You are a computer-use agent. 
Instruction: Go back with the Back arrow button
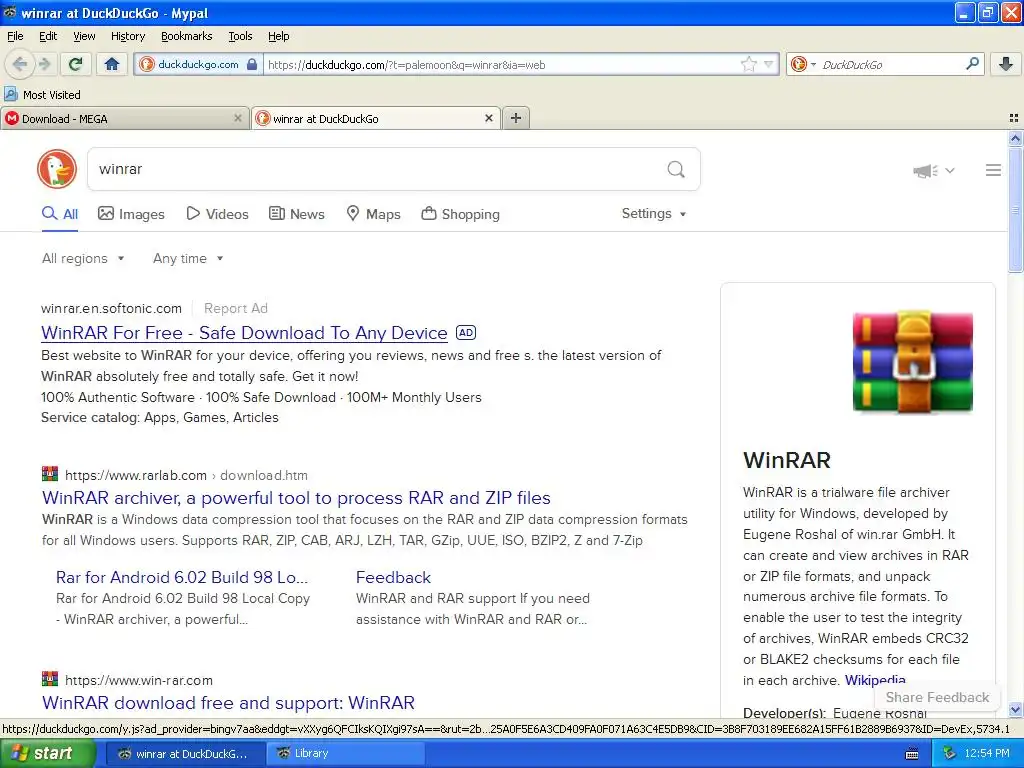click(20, 64)
